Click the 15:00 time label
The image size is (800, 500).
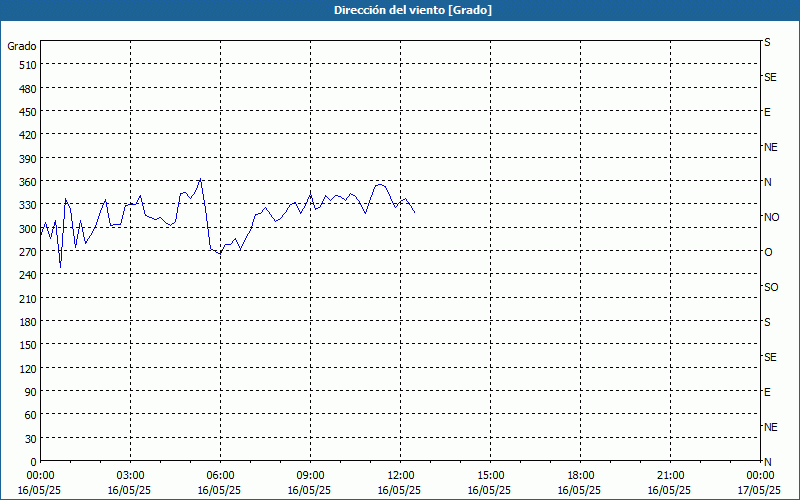pos(490,476)
